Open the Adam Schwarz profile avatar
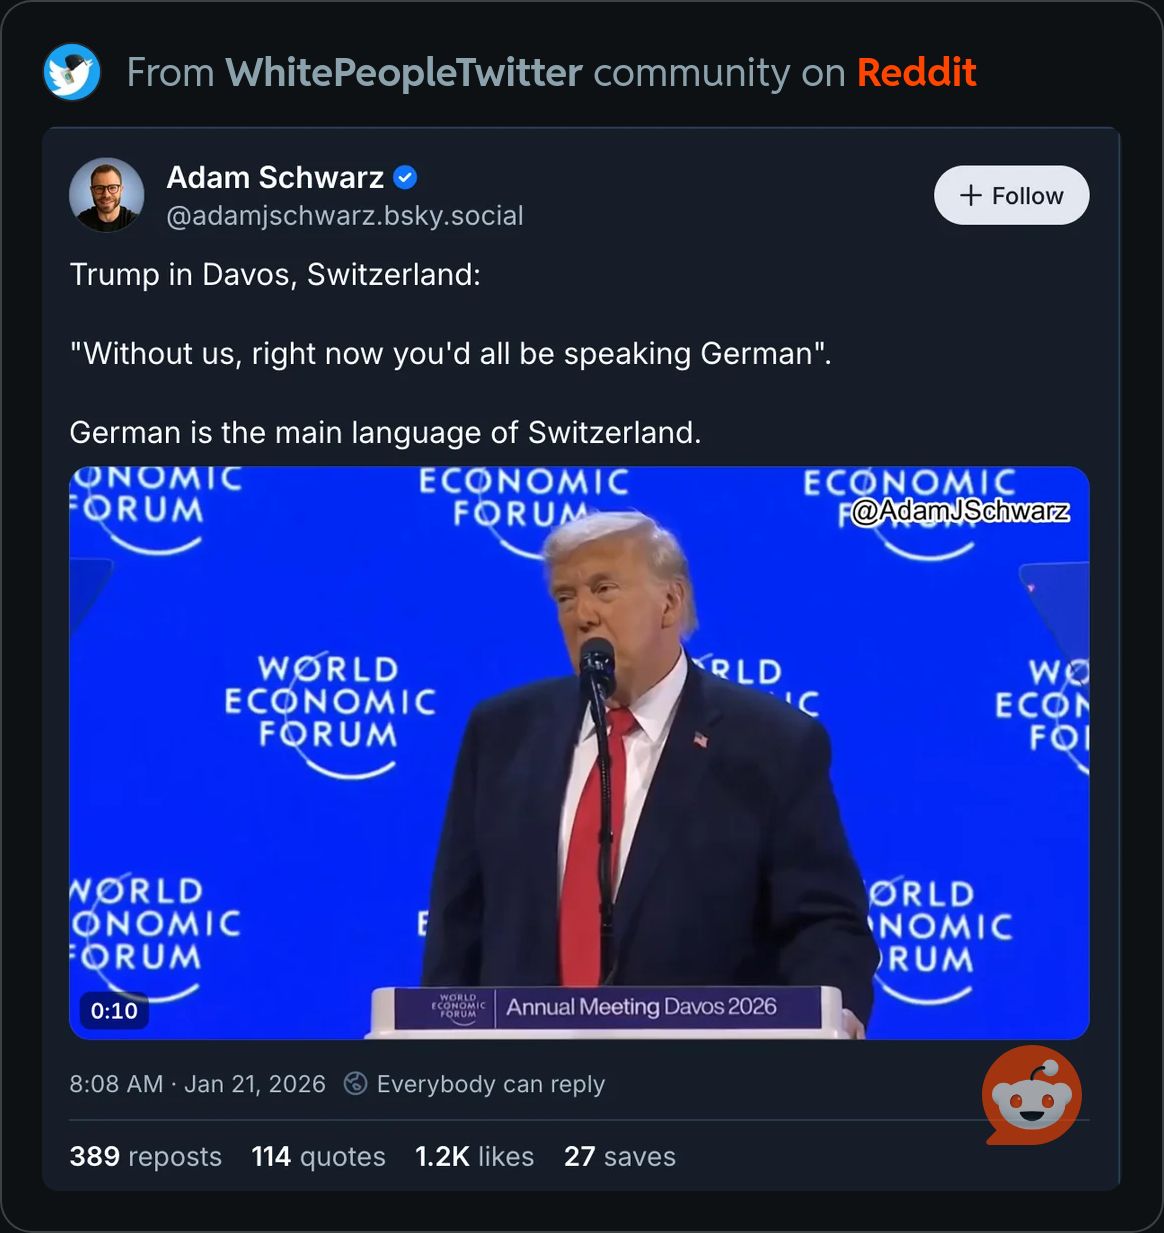 pos(106,194)
